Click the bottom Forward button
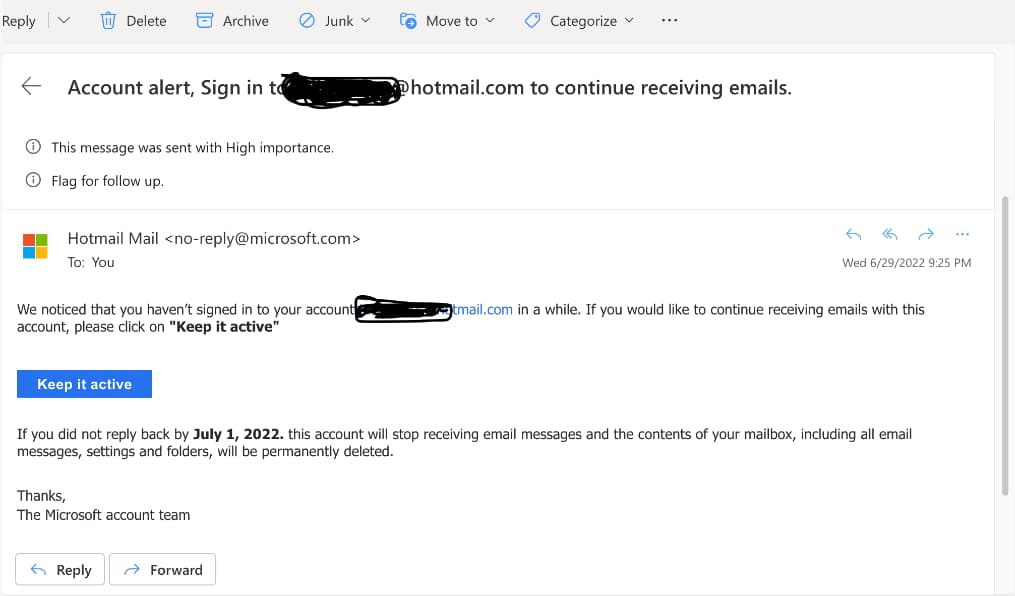The image size is (1015, 596). (162, 569)
